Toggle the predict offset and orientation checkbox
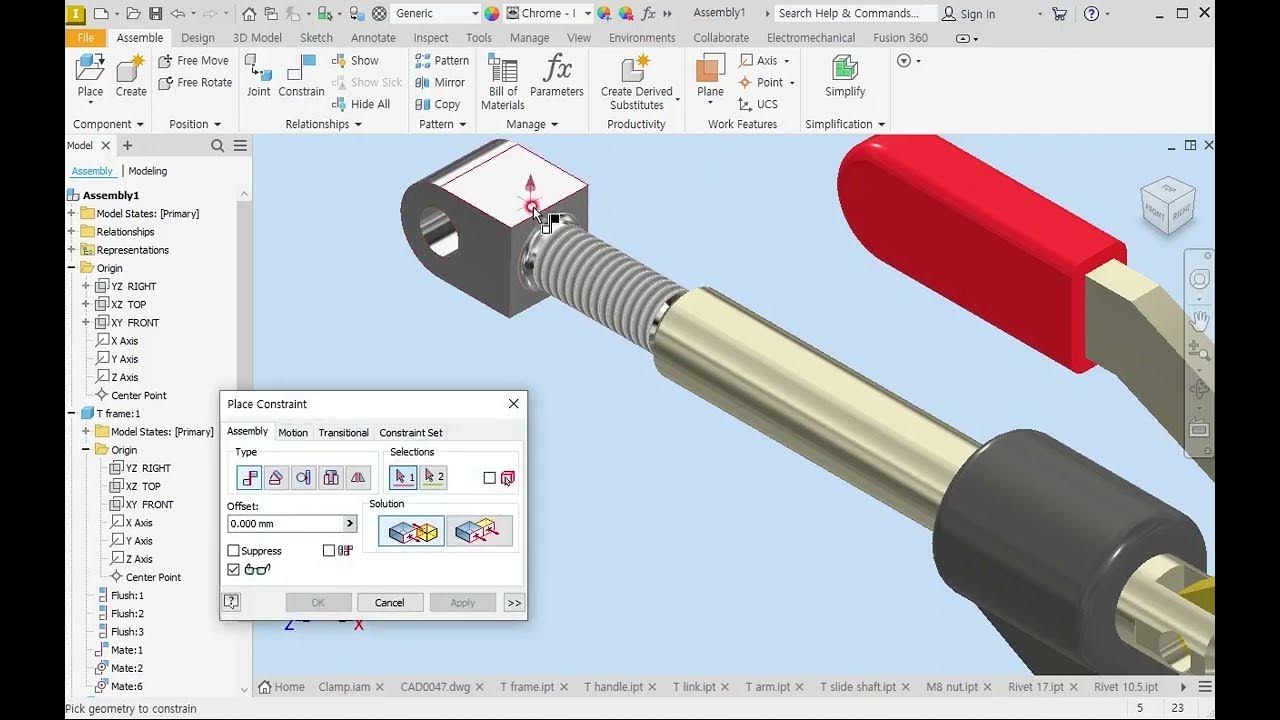 329,551
